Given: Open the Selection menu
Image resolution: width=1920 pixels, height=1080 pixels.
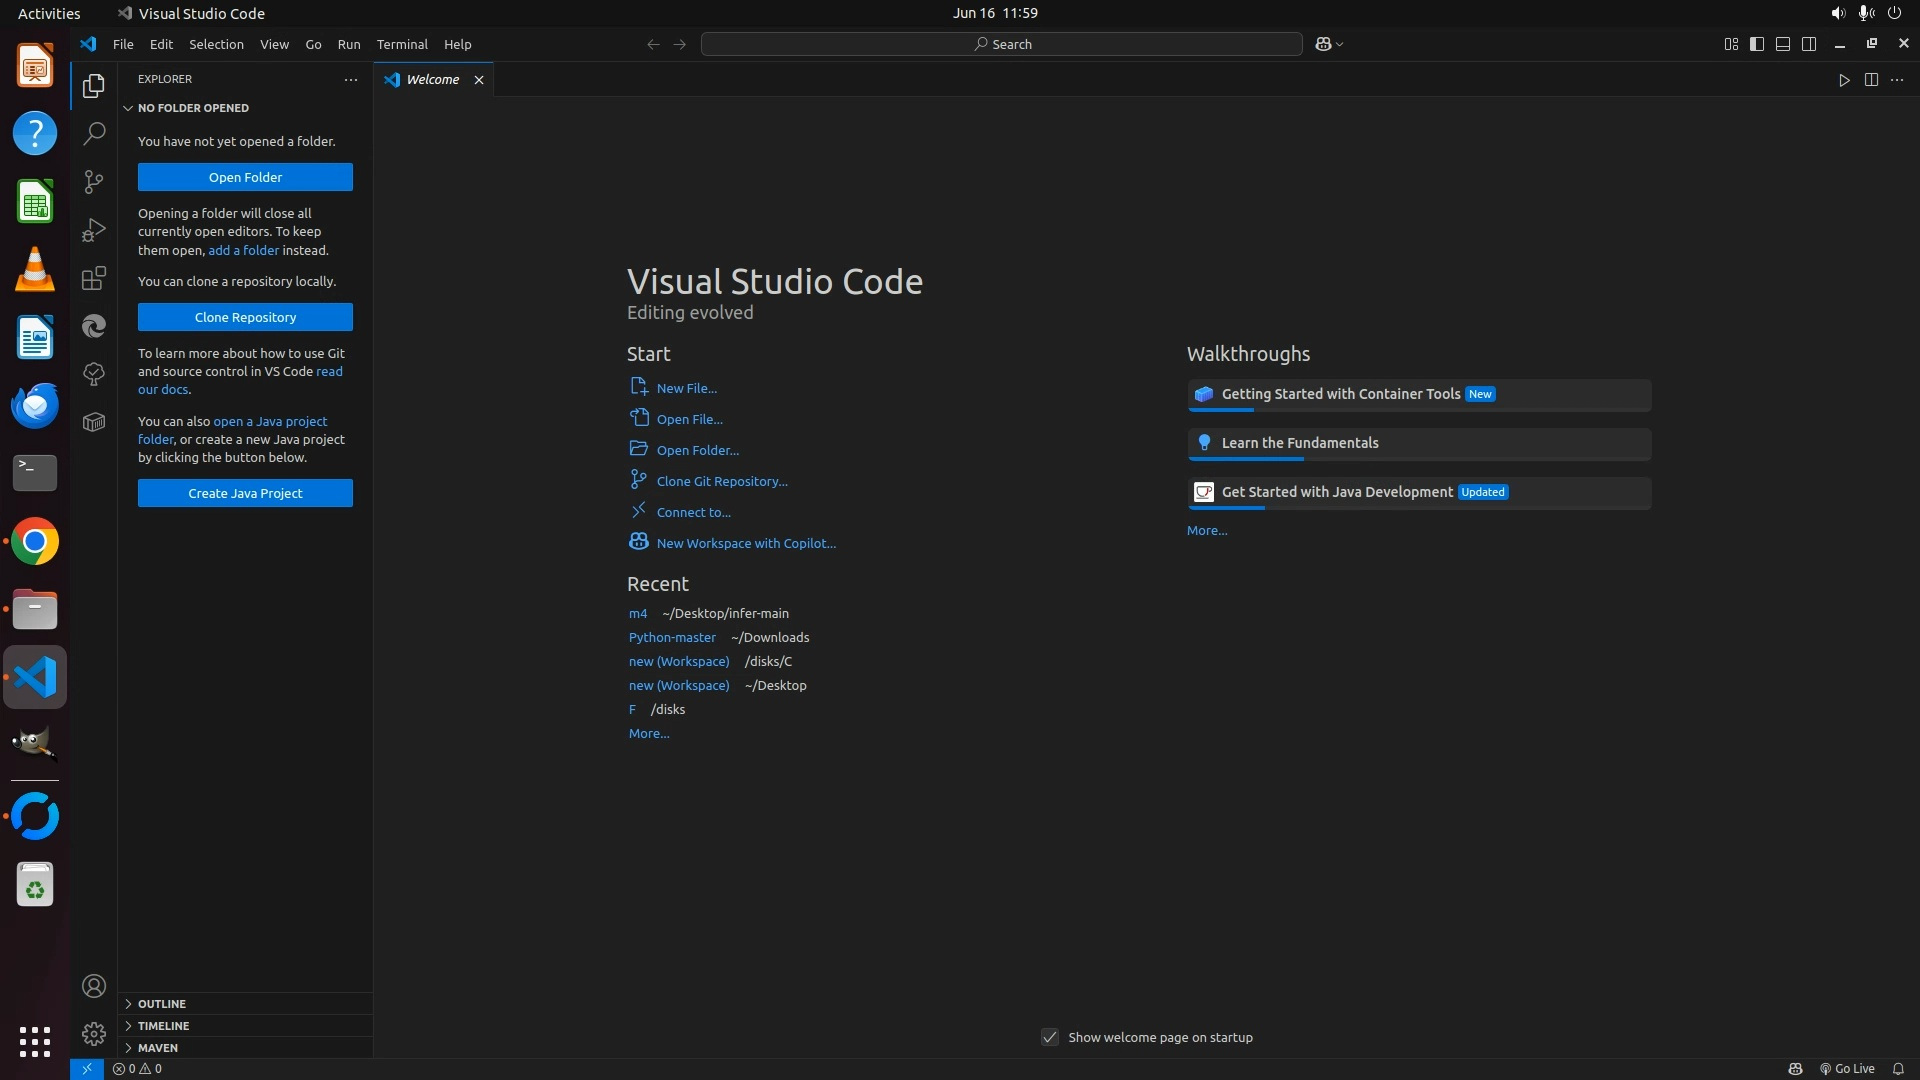Looking at the screenshot, I should click(216, 44).
